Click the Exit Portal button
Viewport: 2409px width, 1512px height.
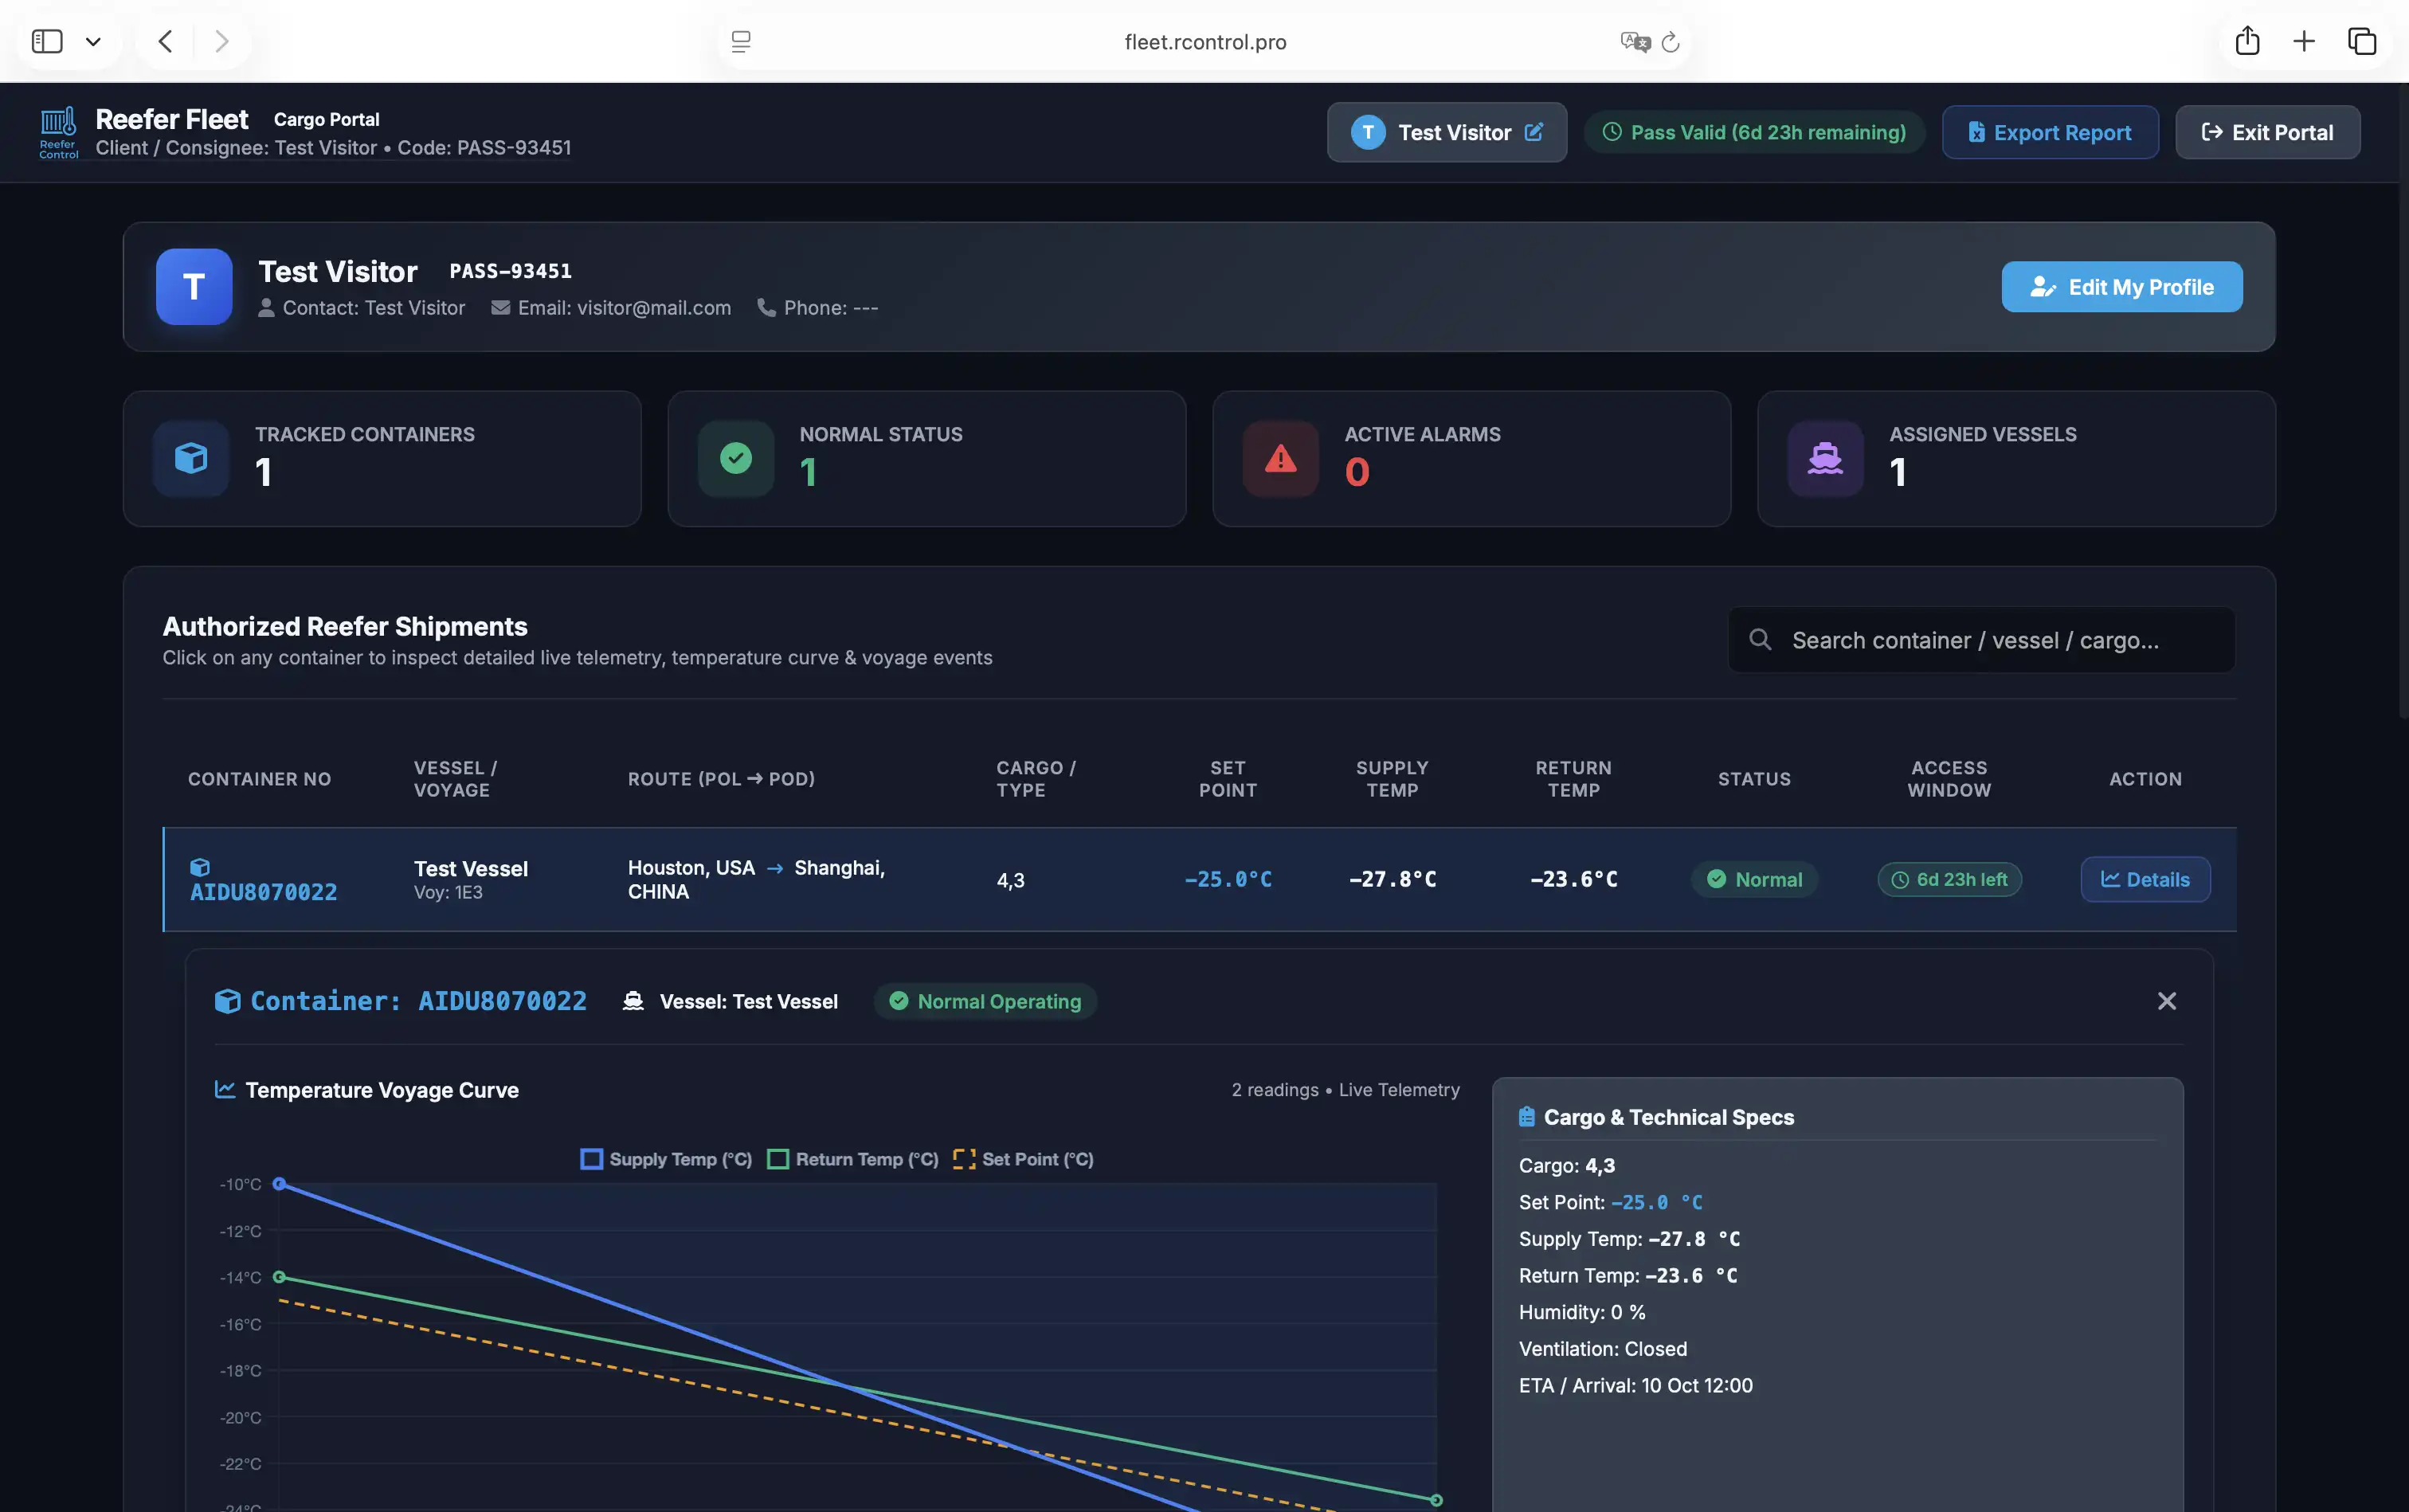tap(2268, 132)
